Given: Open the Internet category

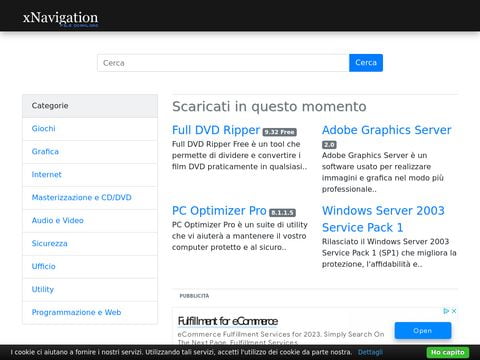Looking at the screenshot, I should (x=46, y=175).
